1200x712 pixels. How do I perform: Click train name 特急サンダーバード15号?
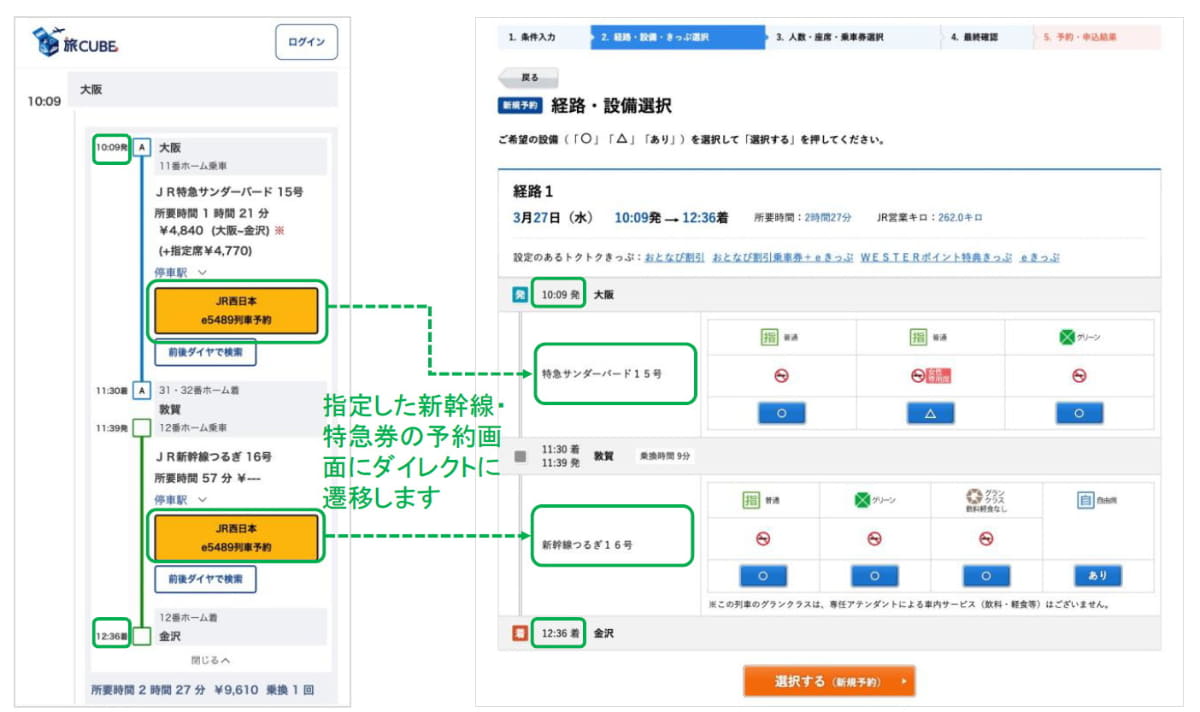point(602,373)
